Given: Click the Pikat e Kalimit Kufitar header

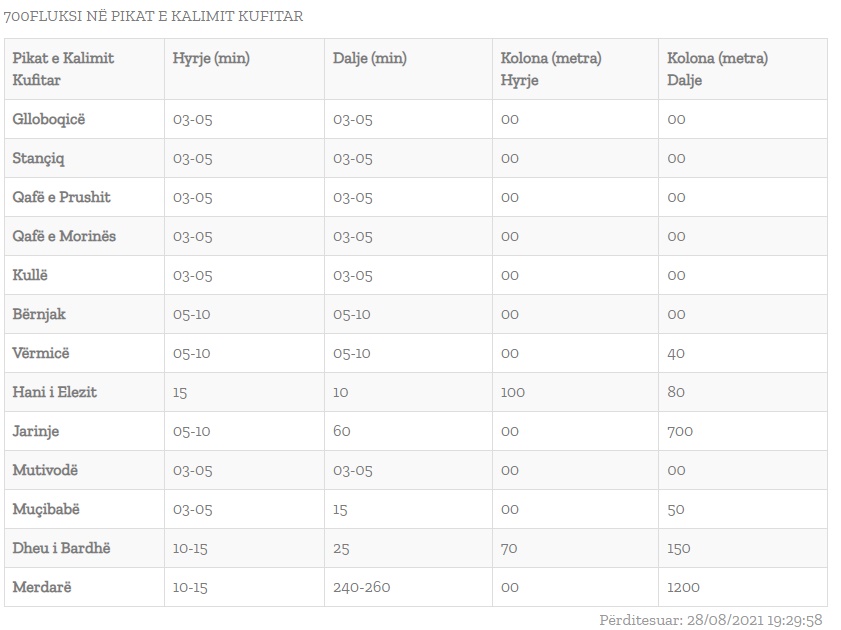Looking at the screenshot, I should [x=63, y=68].
